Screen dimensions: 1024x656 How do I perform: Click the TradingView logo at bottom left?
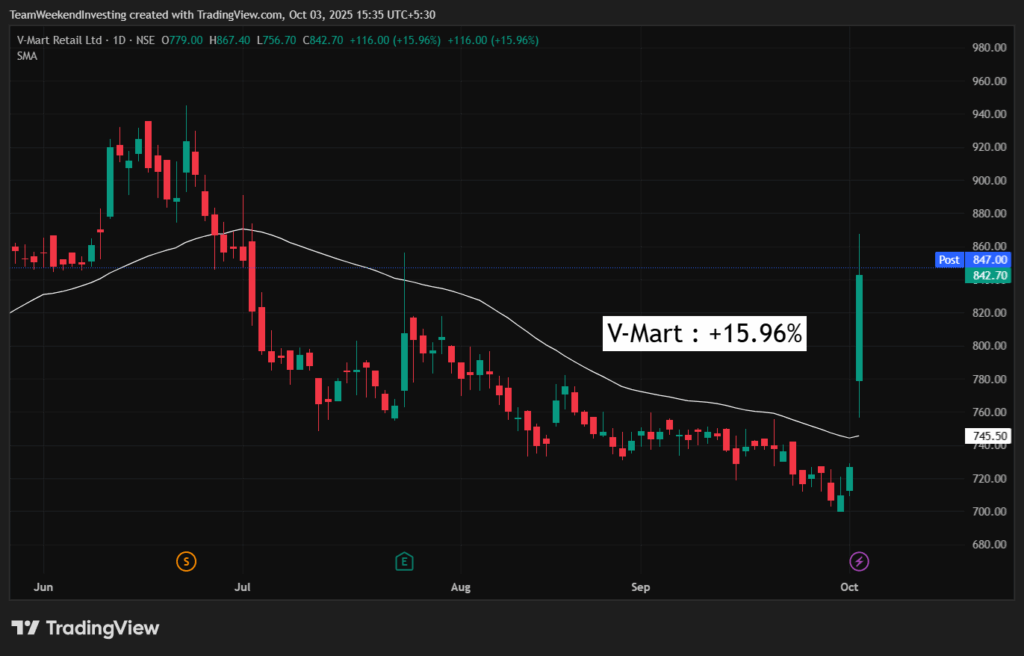coord(85,628)
